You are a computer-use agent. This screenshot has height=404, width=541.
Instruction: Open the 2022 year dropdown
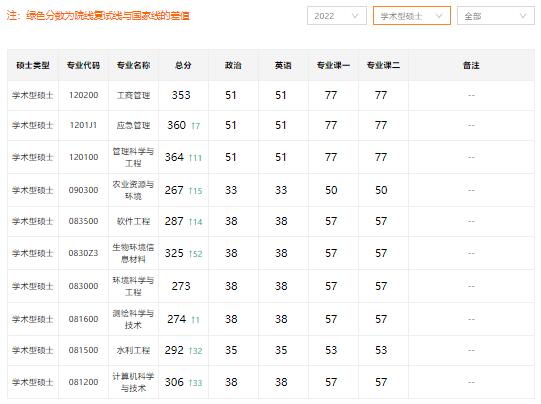[x=336, y=16]
